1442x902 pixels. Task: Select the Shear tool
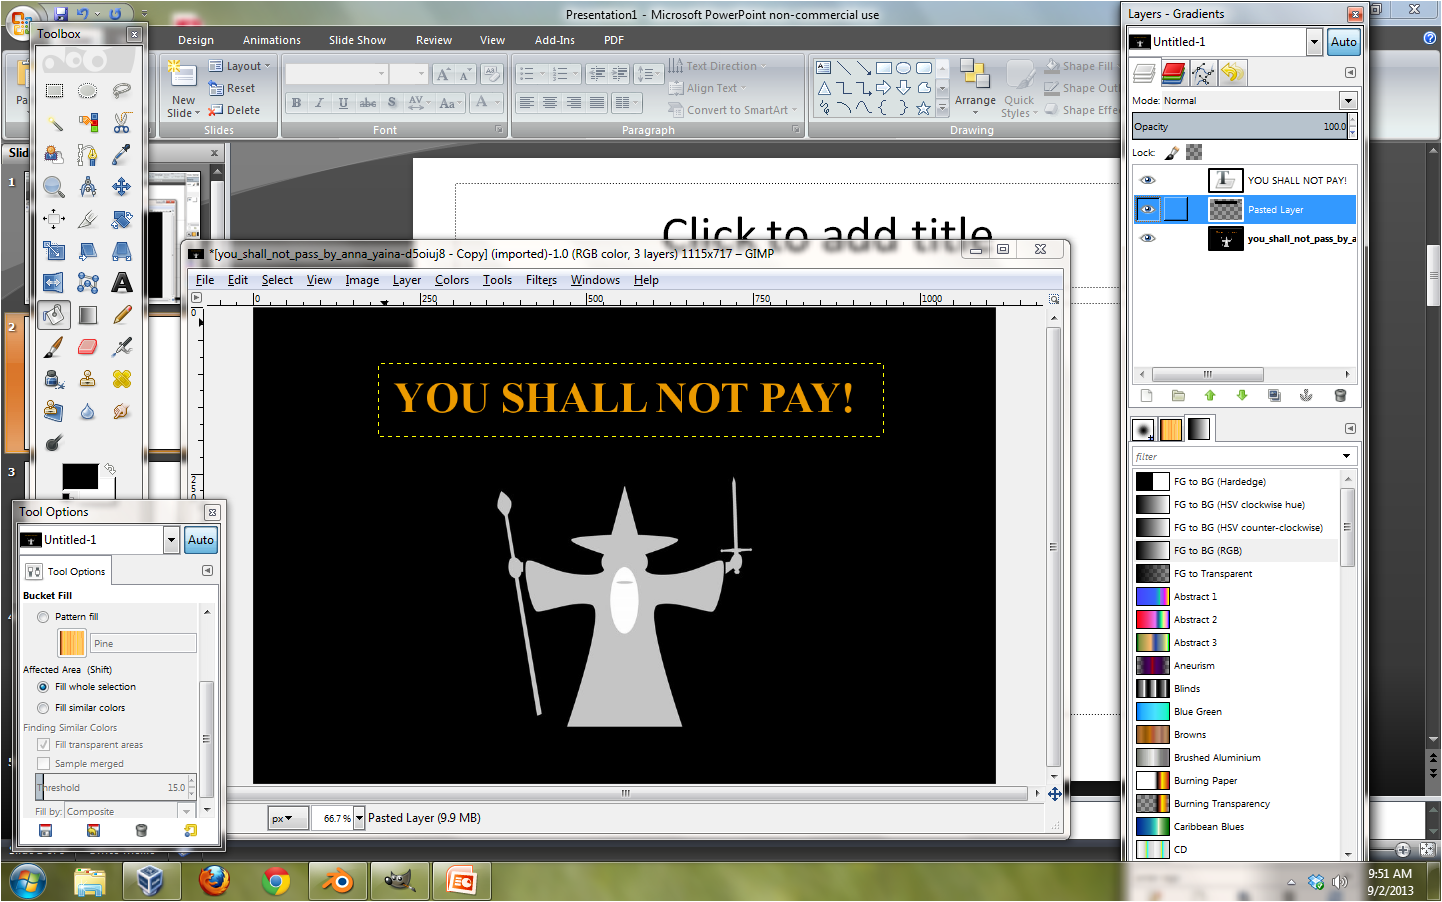(x=88, y=251)
